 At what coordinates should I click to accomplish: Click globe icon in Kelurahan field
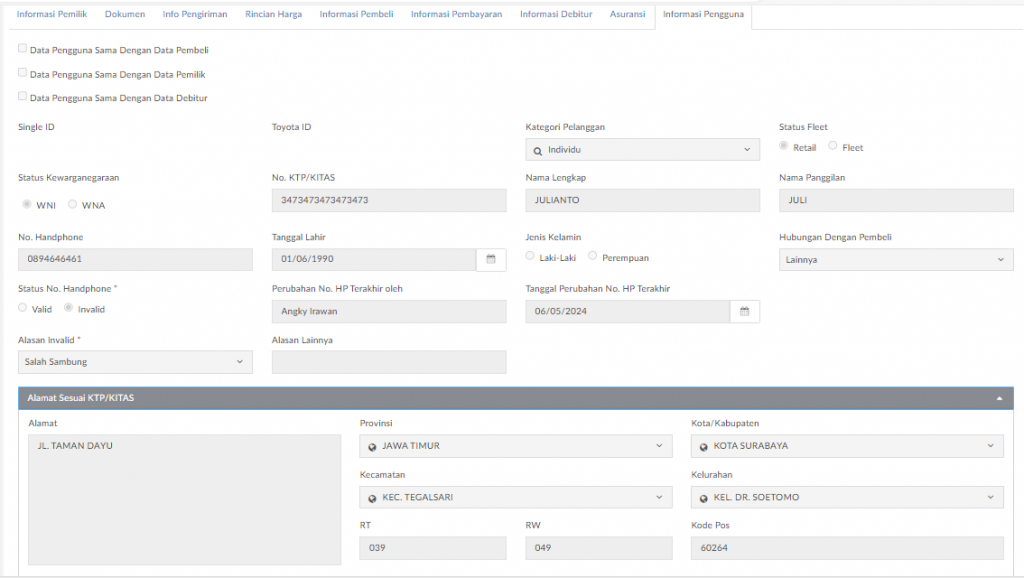pos(703,498)
